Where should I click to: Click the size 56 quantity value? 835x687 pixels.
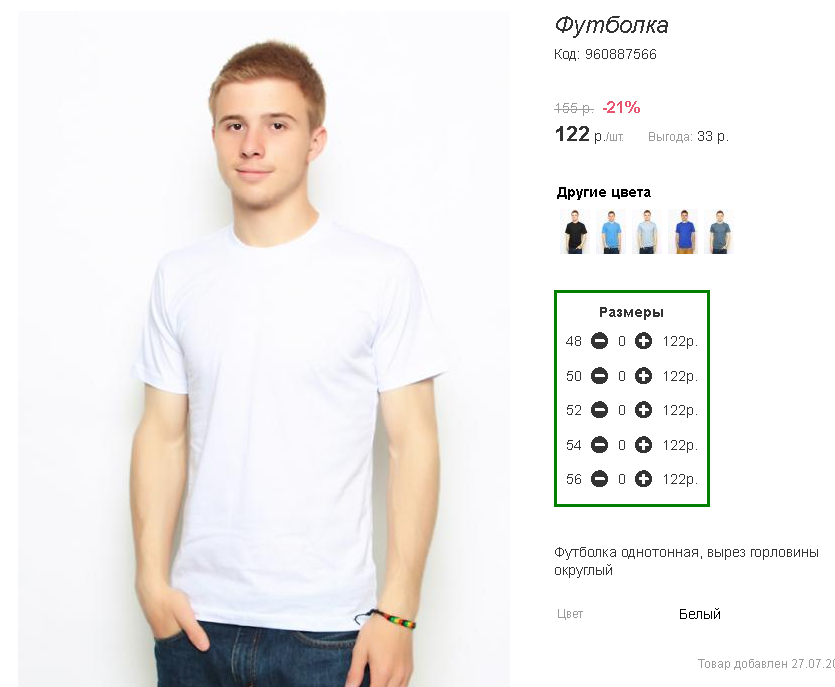tap(621, 479)
